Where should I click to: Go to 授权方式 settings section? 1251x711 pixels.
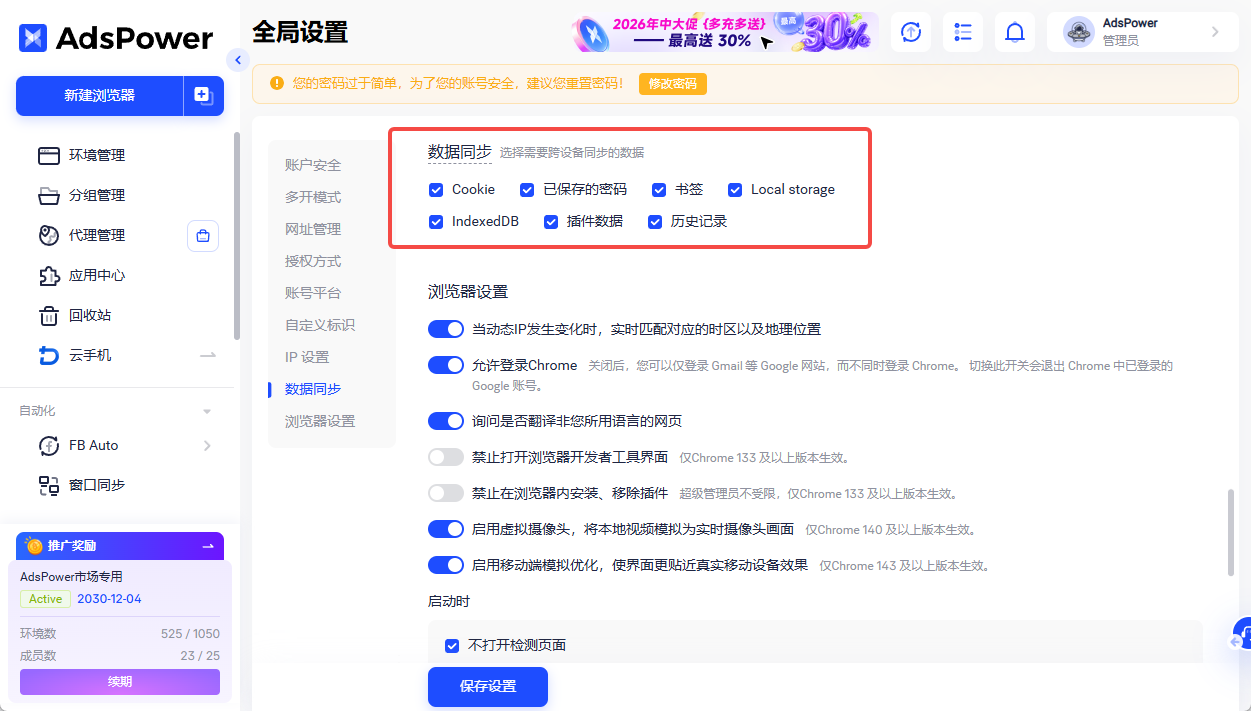pyautogui.click(x=313, y=261)
